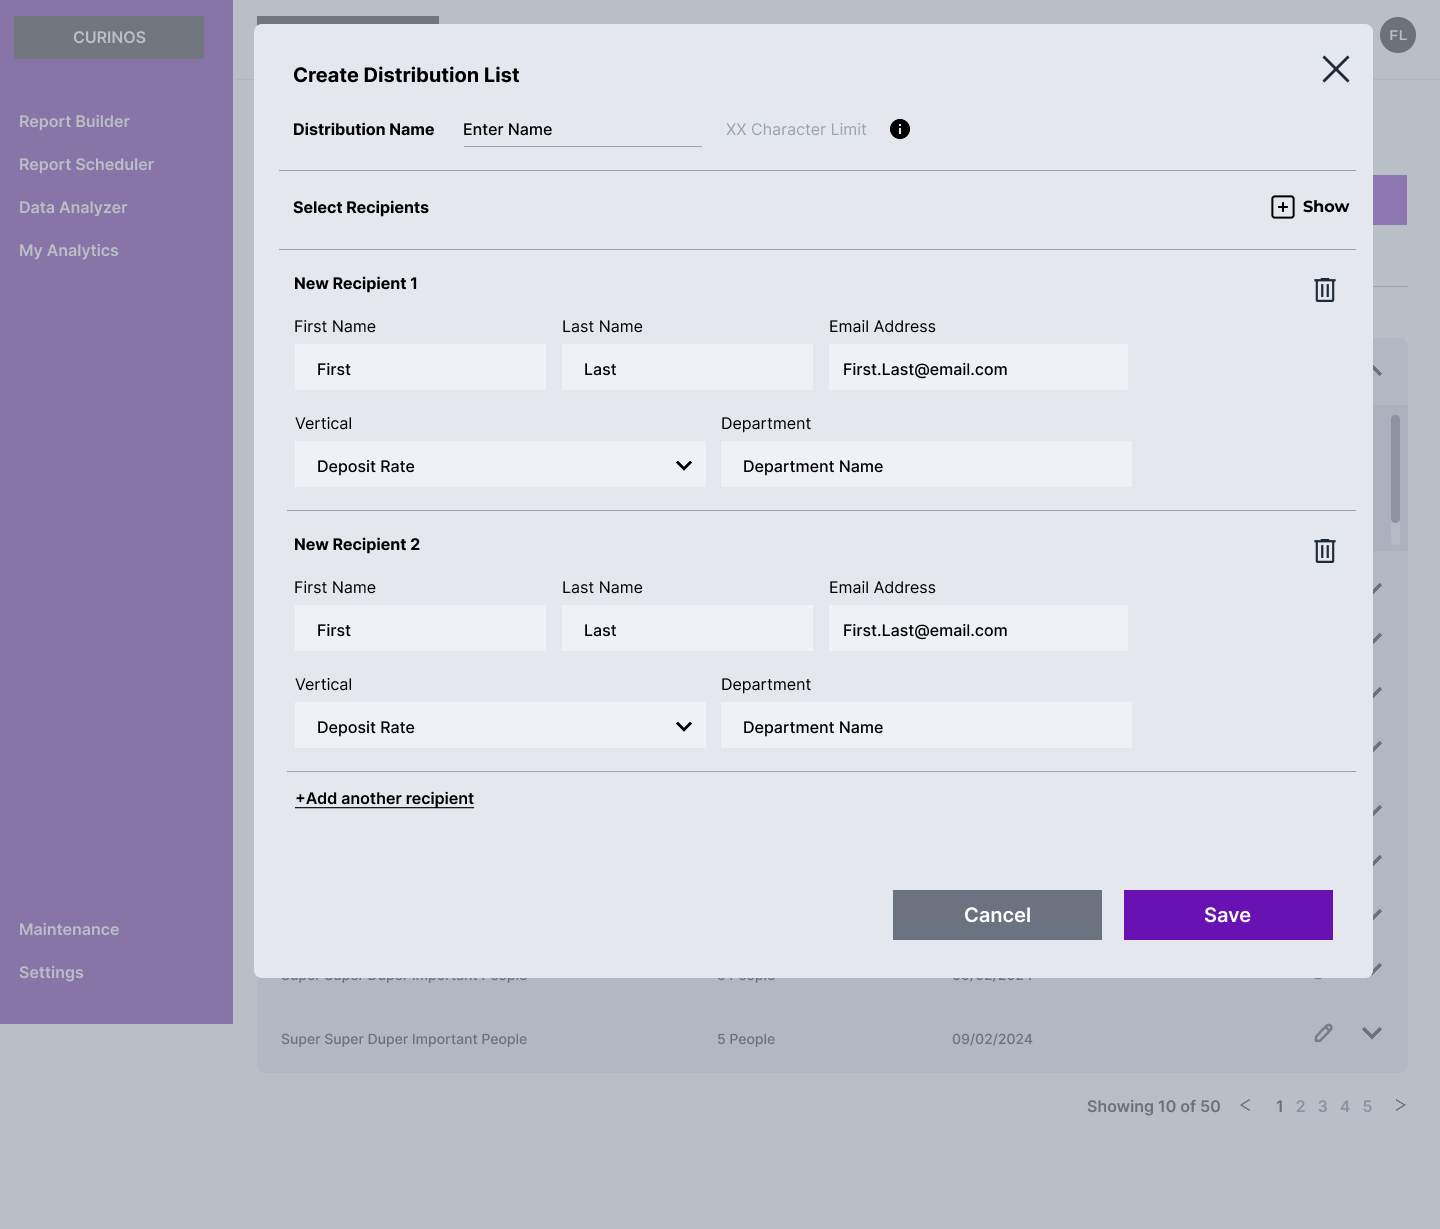
Task: Click Last Name field of New Recipient 2
Action: 687,628
